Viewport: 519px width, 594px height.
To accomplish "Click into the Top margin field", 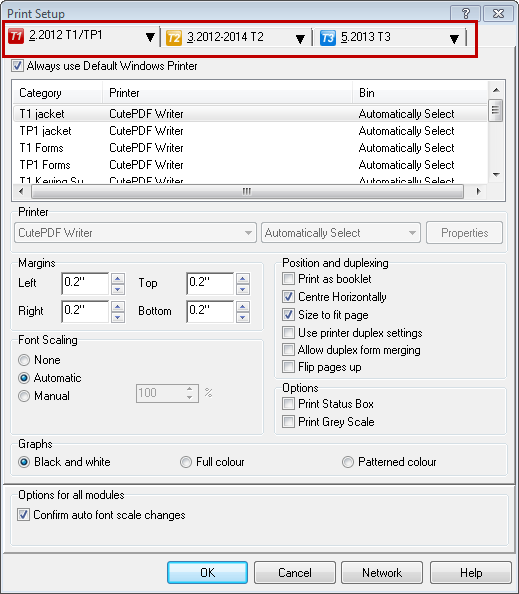I will click(210, 283).
